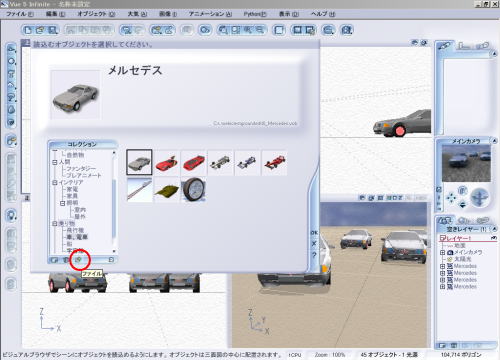Click the new collection icon below the tree
500x360 pixels.
point(54,260)
